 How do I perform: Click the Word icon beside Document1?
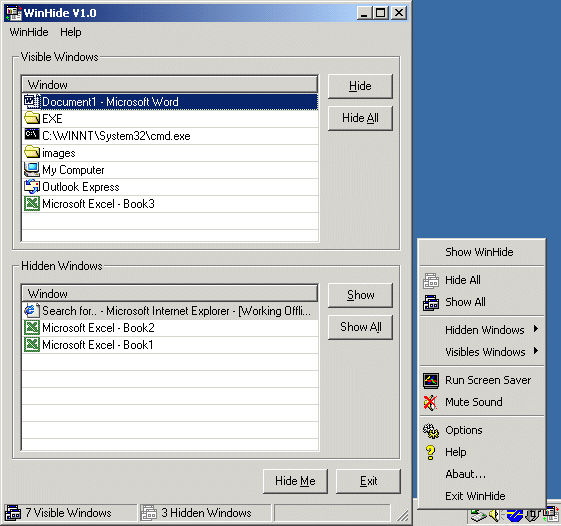point(31,102)
